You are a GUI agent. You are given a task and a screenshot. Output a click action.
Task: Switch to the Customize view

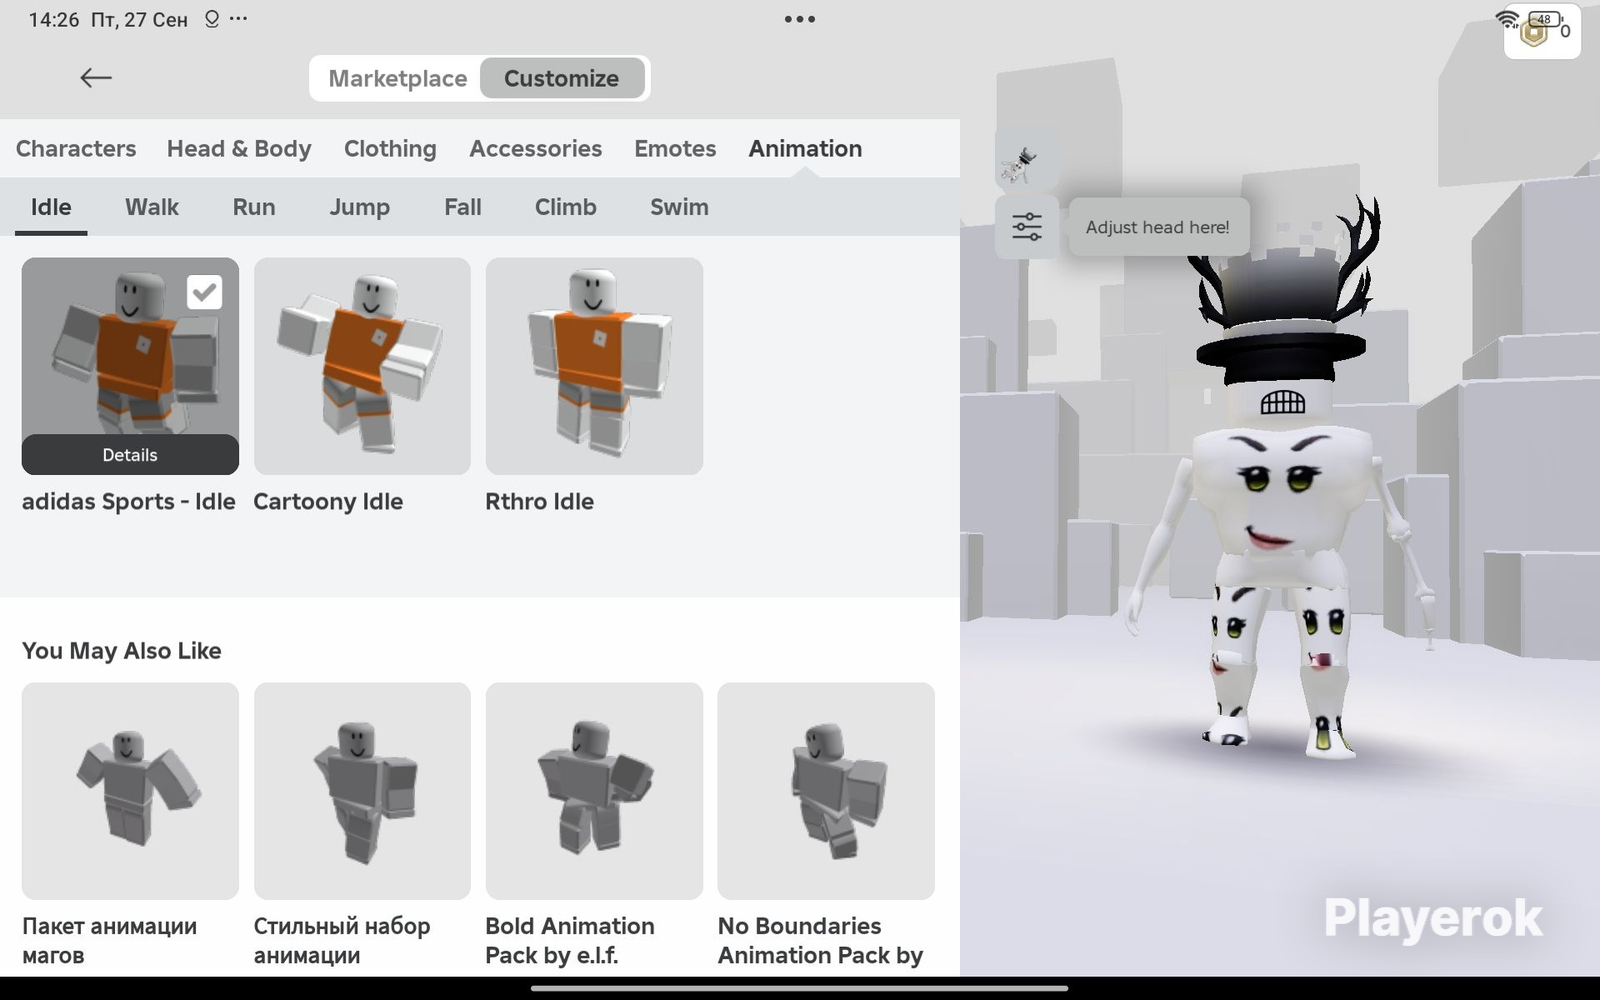coord(562,78)
